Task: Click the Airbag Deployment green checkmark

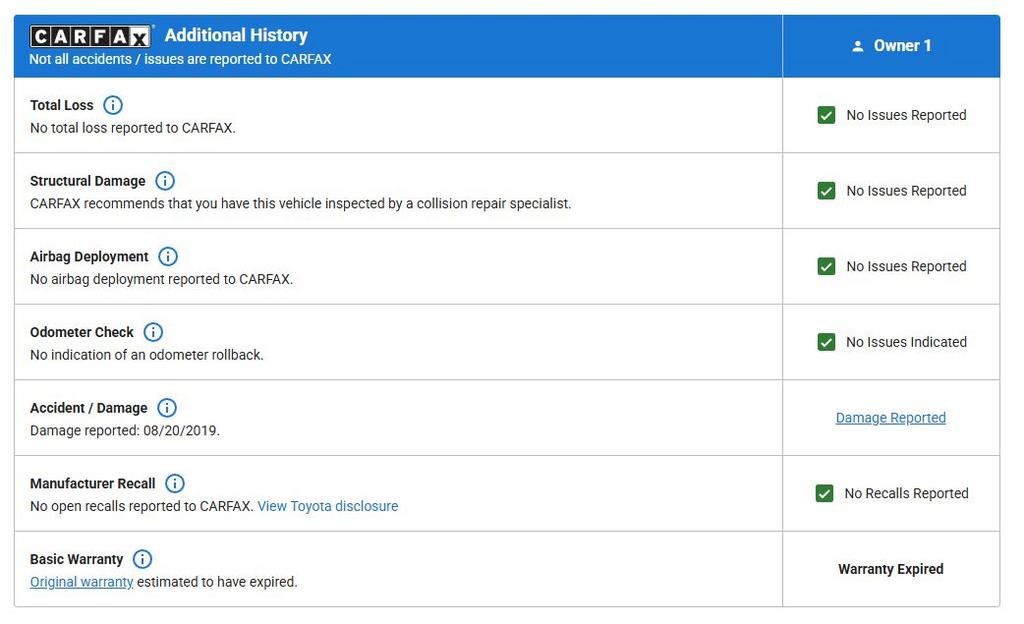Action: [x=826, y=266]
